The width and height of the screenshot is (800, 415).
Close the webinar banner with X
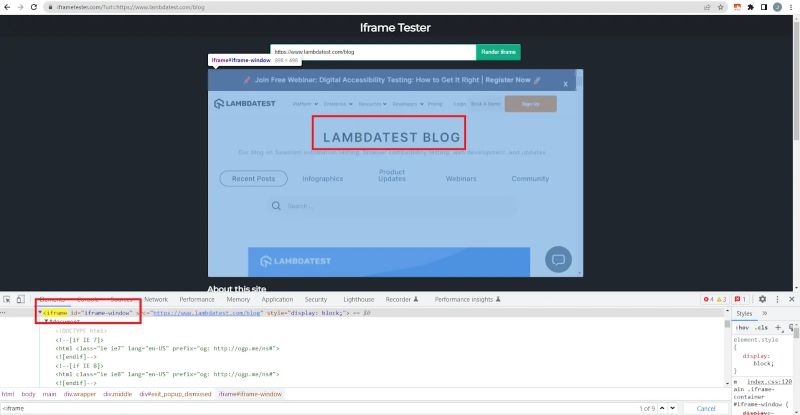pos(565,84)
